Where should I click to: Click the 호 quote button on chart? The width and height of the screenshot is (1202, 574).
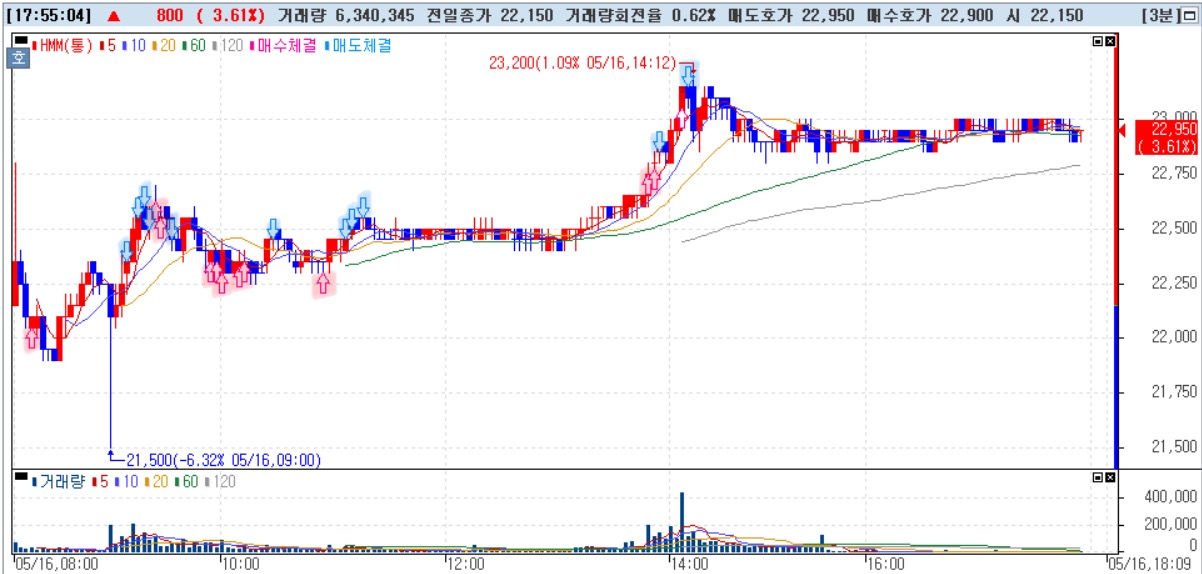coord(19,59)
